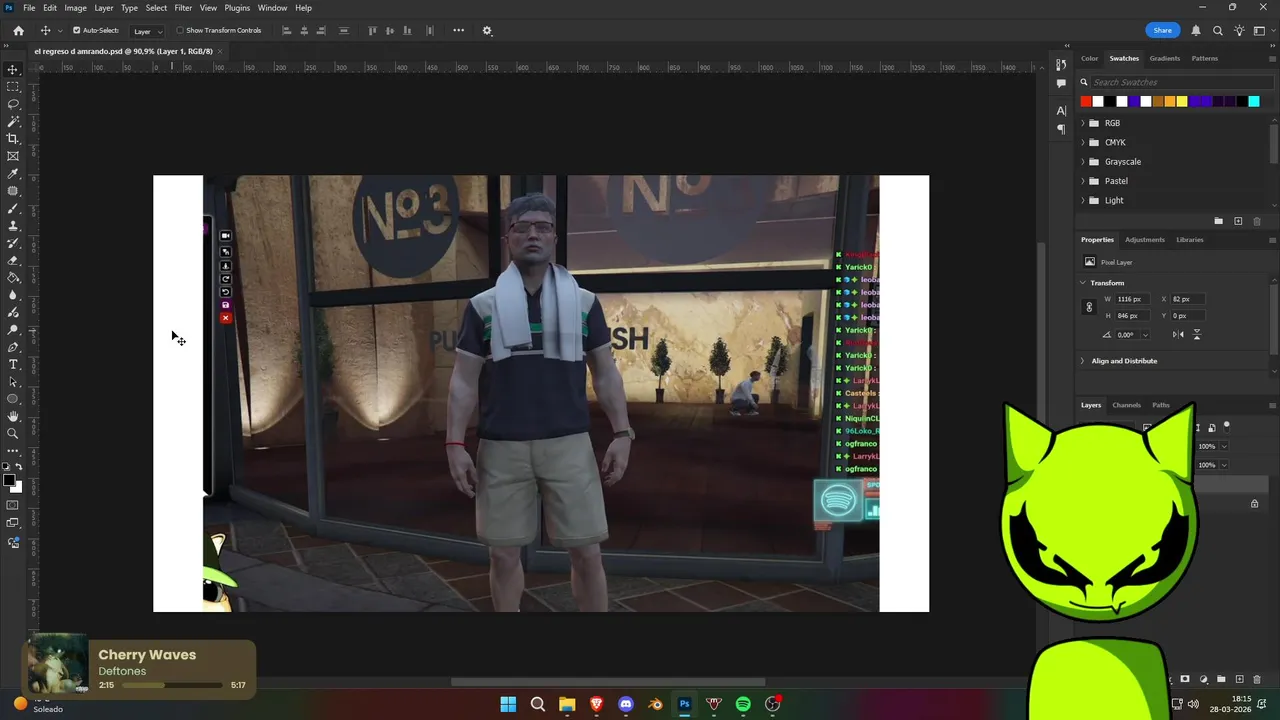Select the Eraser tool

click(13, 261)
